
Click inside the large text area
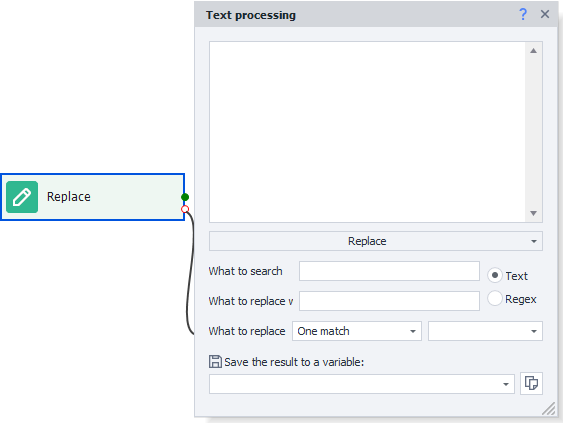click(367, 132)
